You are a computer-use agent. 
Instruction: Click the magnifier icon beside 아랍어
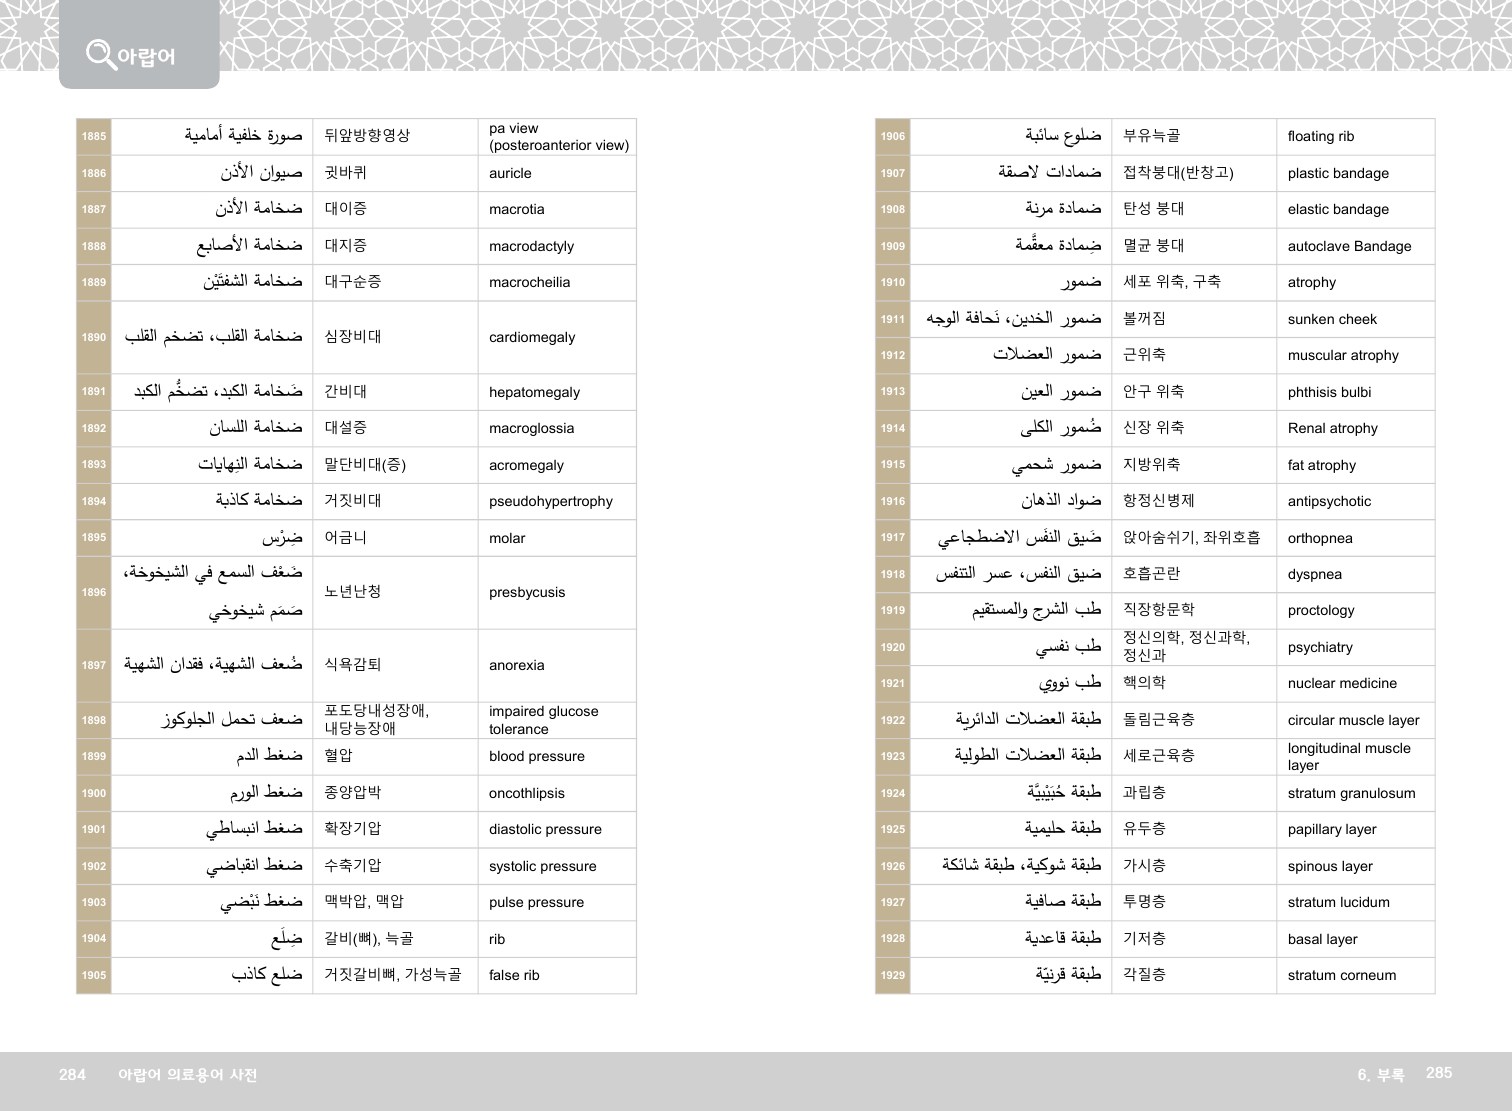click(100, 54)
